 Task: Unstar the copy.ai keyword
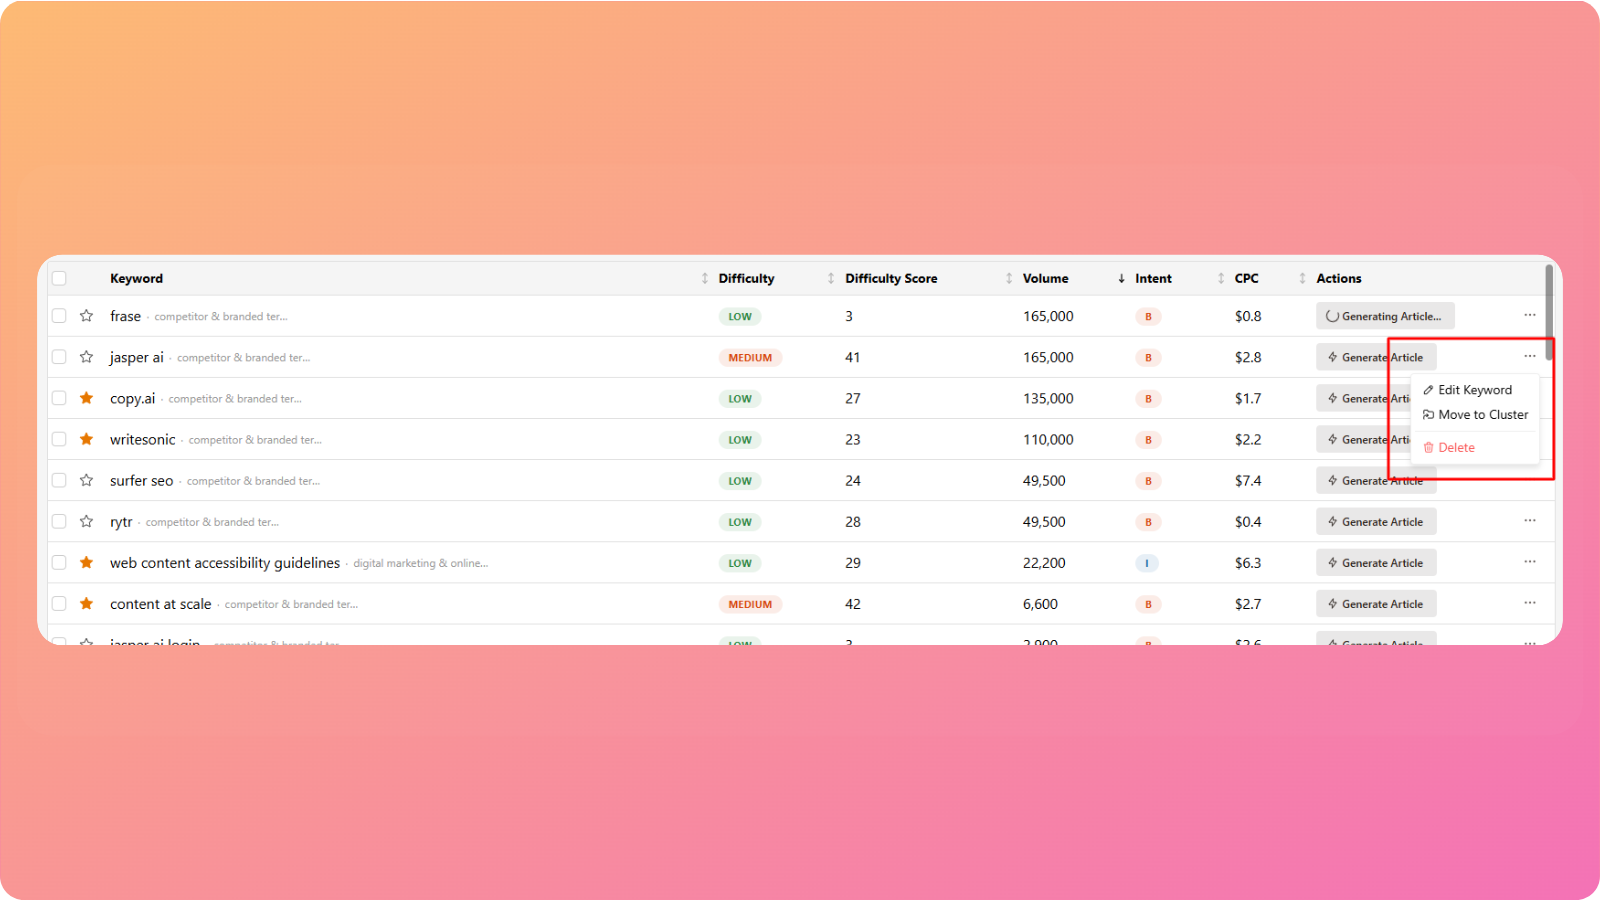(x=87, y=398)
